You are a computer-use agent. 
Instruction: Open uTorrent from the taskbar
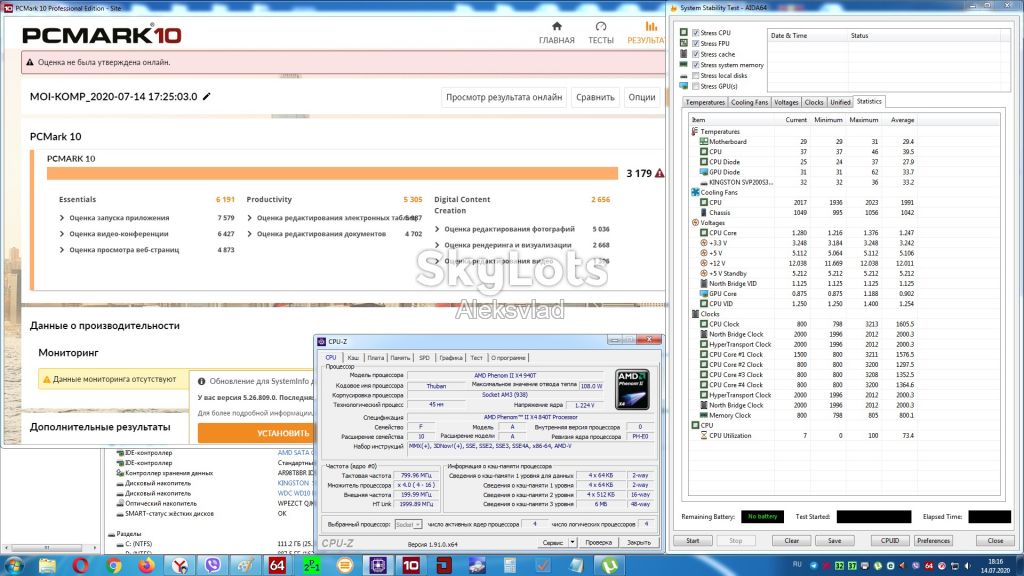(609, 565)
